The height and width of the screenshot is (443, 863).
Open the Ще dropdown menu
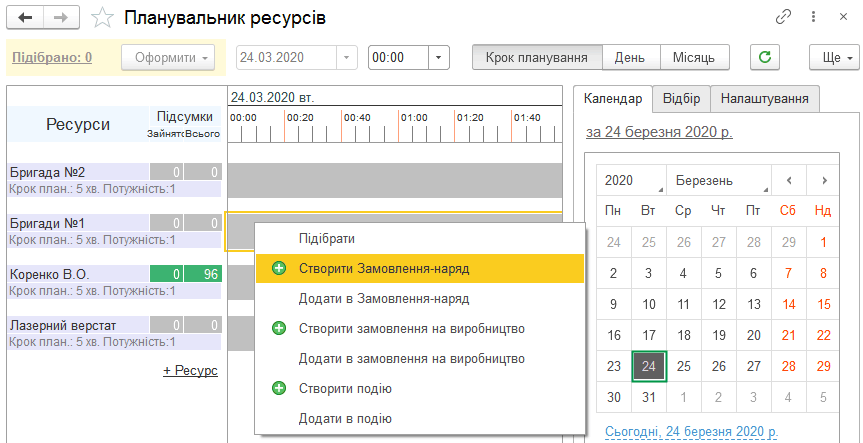coord(833,57)
